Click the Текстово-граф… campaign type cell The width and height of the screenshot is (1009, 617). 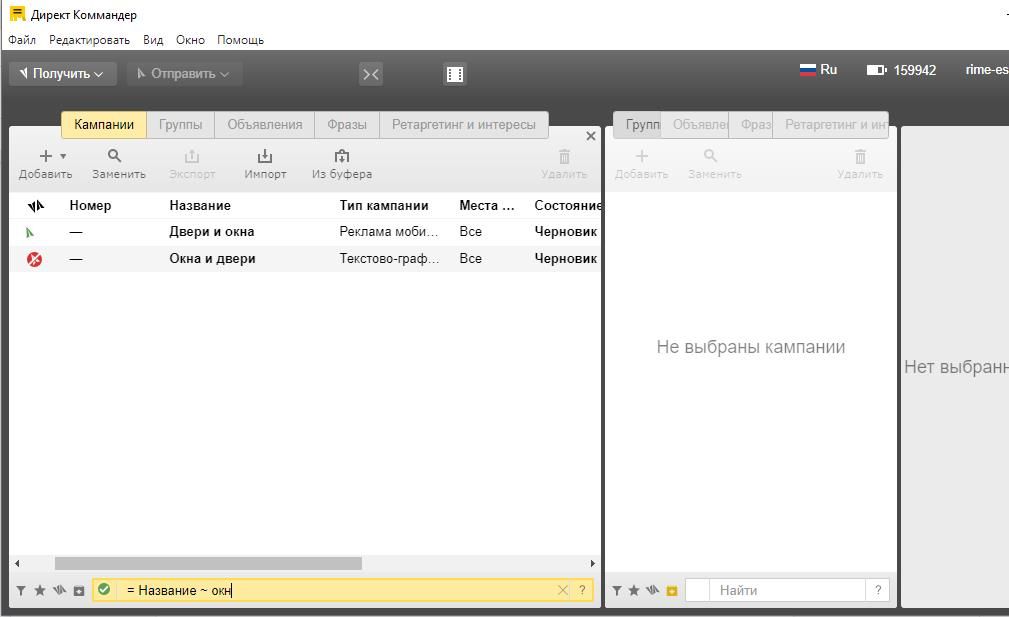[x=389, y=259]
